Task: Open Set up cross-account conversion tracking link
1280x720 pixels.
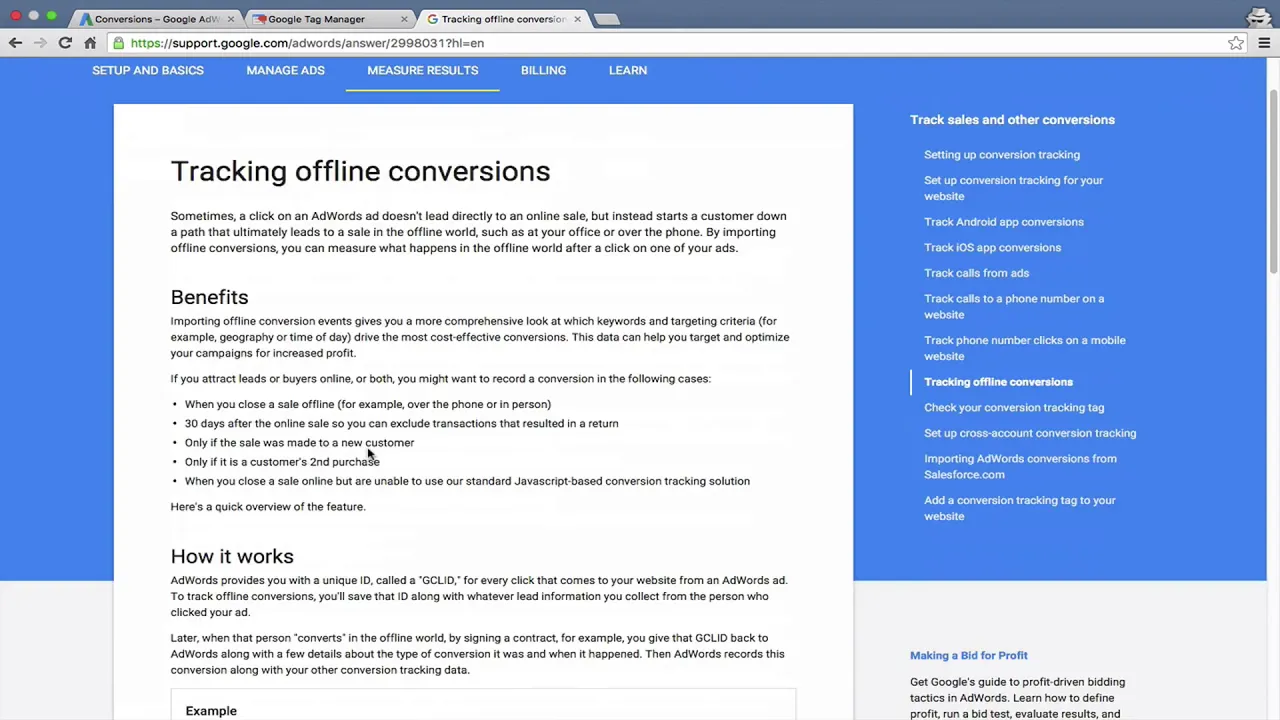Action: click(x=1030, y=433)
